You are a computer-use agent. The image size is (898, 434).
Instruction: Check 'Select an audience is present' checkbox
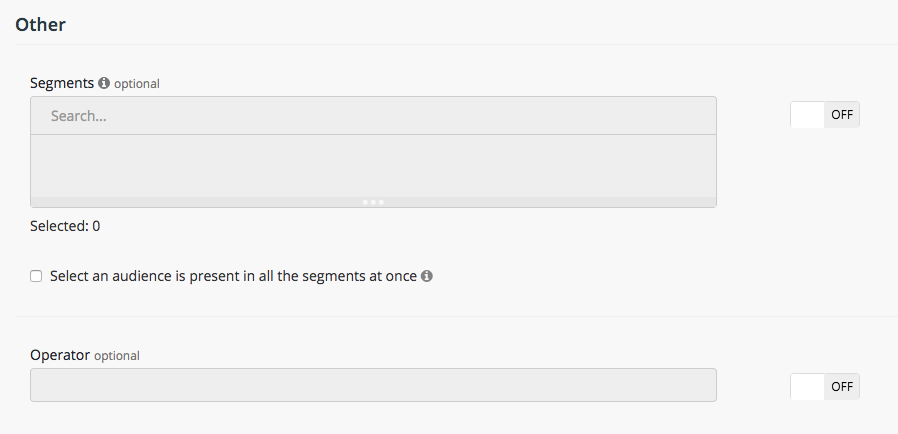[36, 276]
